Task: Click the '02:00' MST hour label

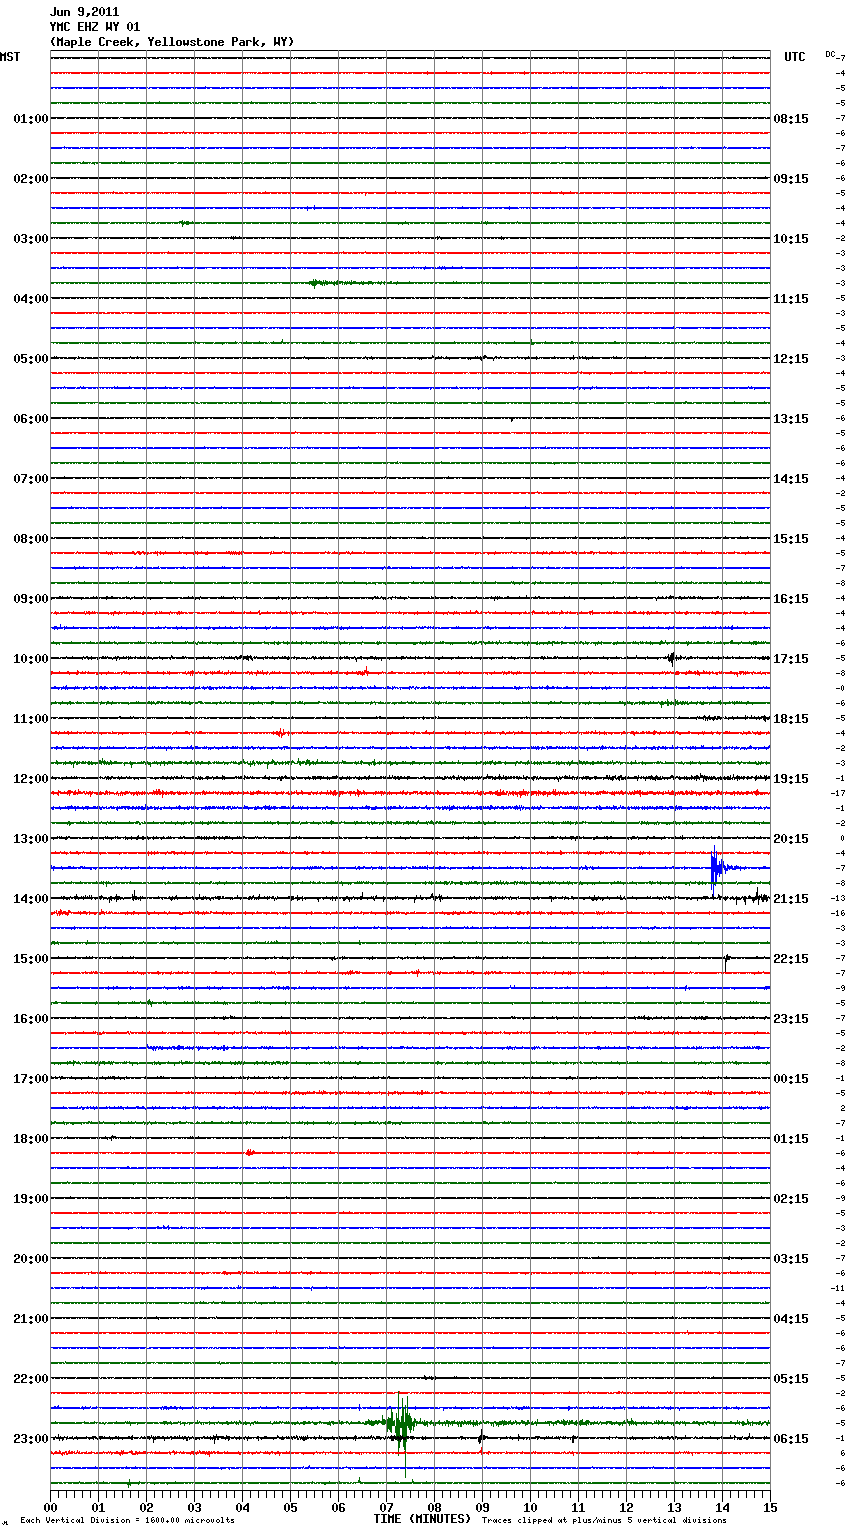Action: point(31,179)
